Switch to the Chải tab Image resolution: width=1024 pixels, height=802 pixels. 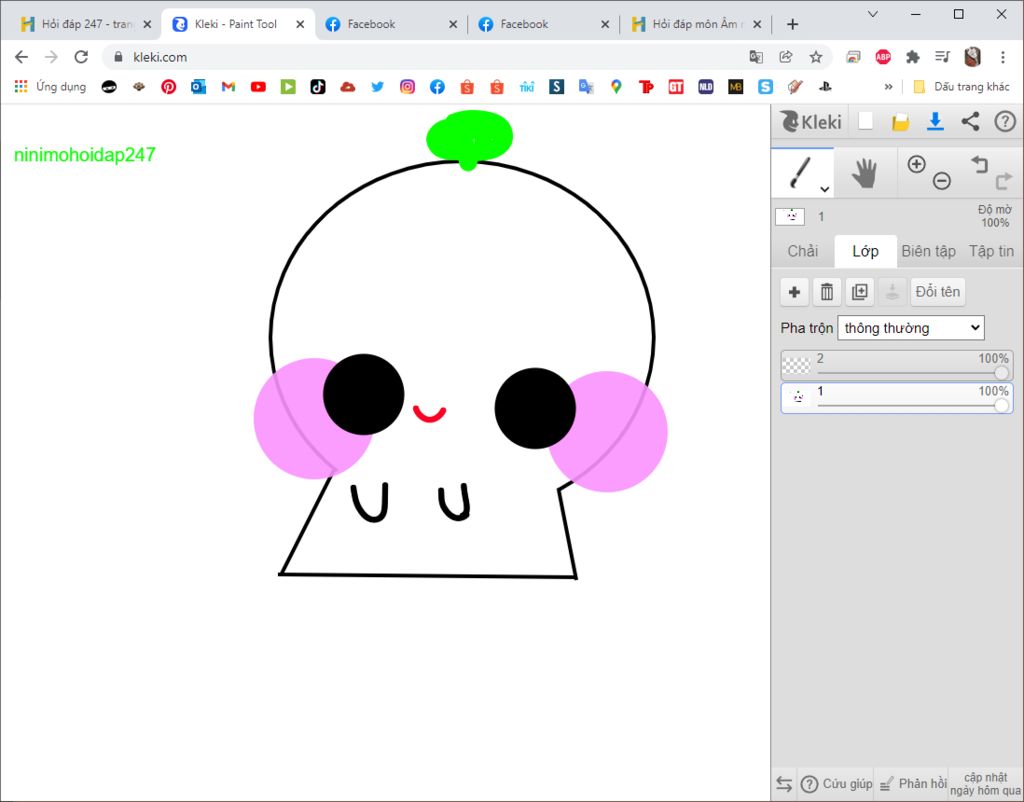point(803,251)
